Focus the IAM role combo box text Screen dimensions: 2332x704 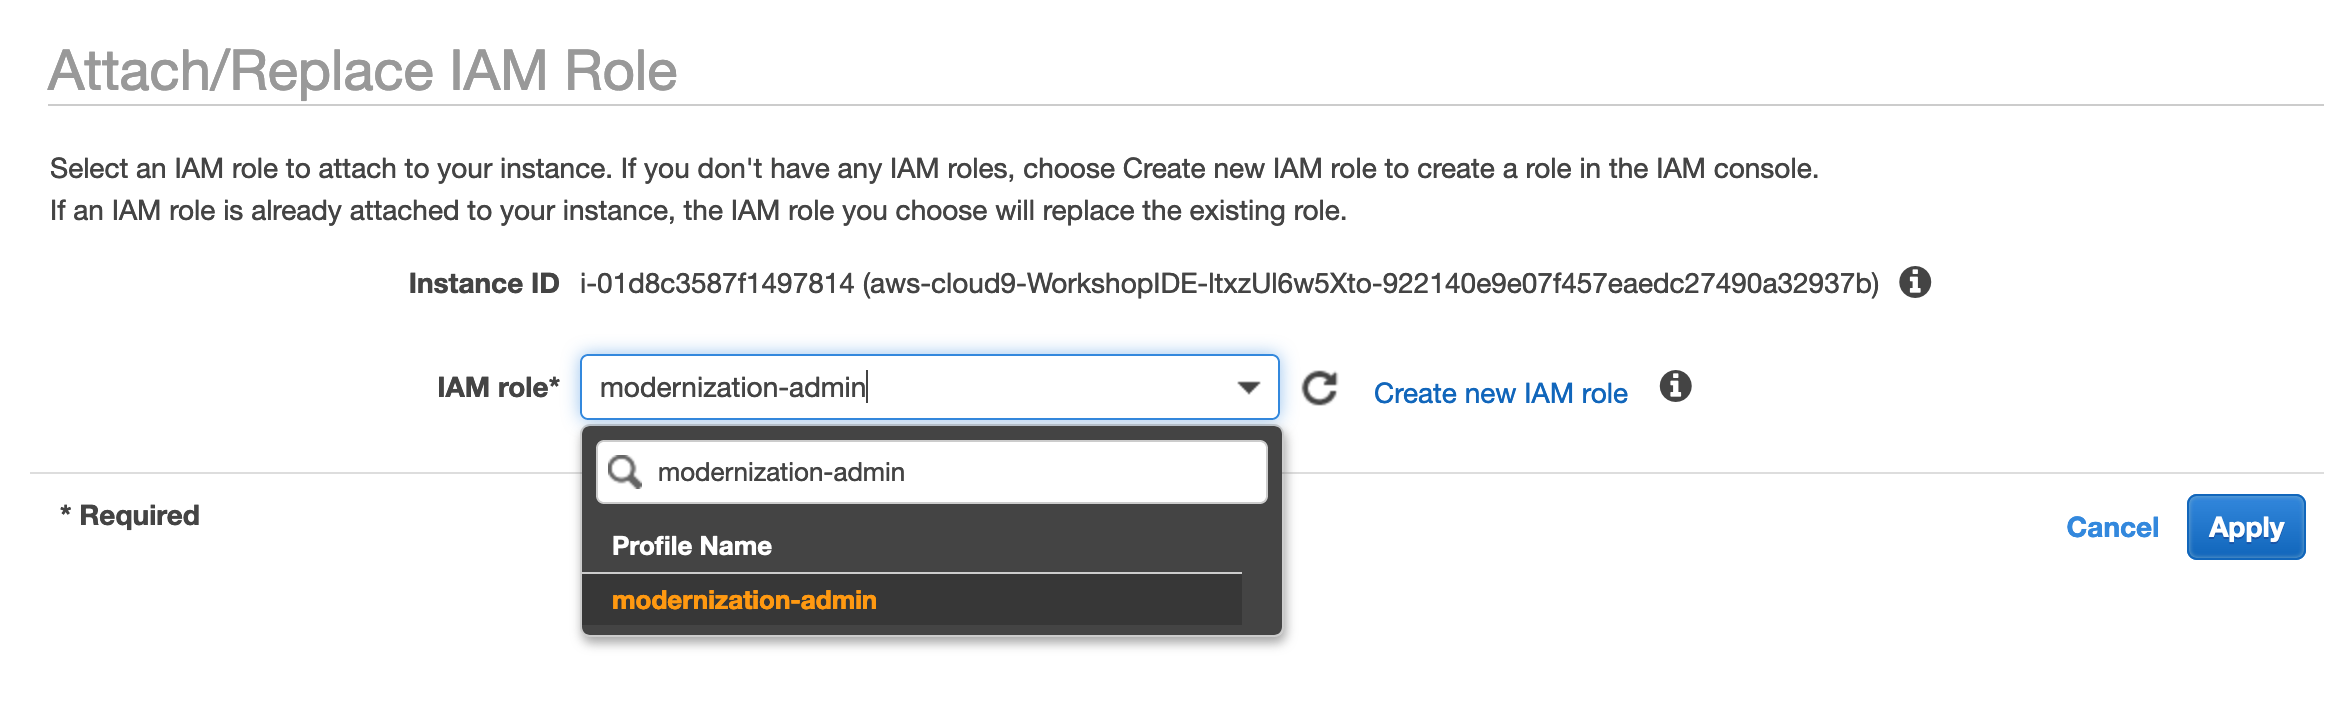930,387
